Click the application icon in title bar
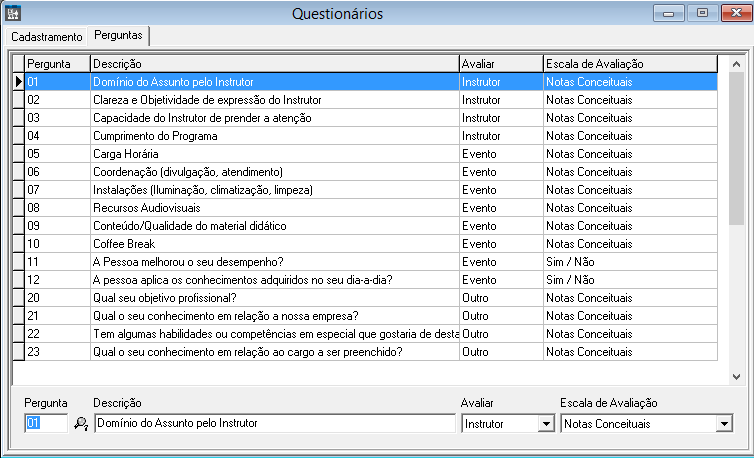Screen dimensions: 754x458 (x=13, y=13)
